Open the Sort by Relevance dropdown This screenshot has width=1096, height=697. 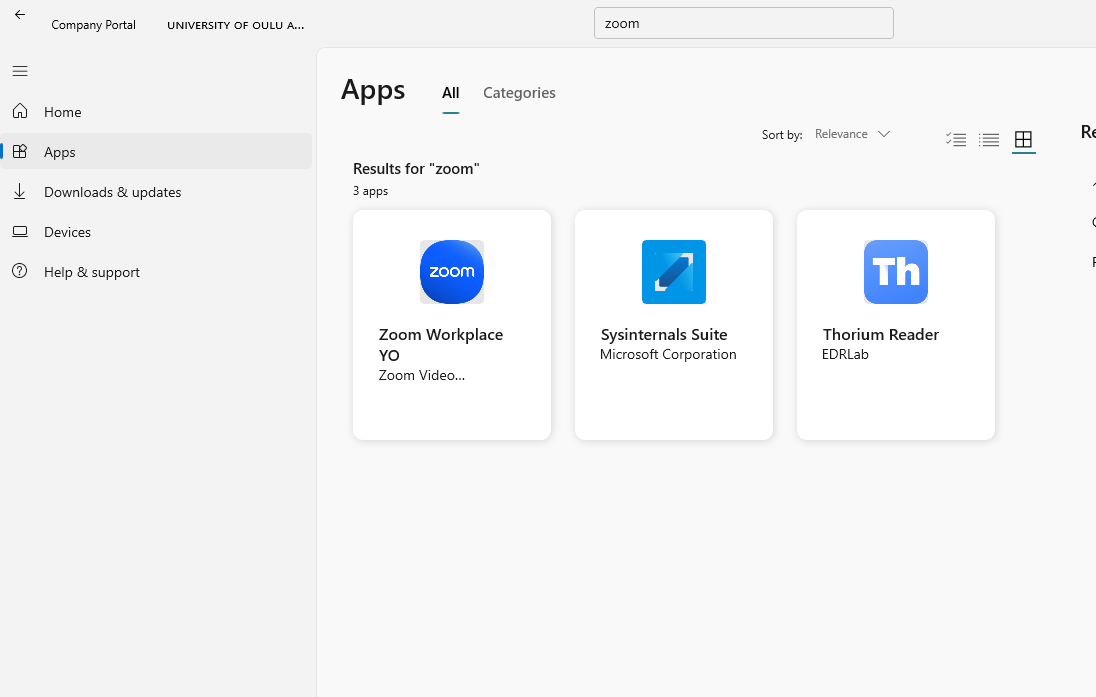tap(852, 134)
